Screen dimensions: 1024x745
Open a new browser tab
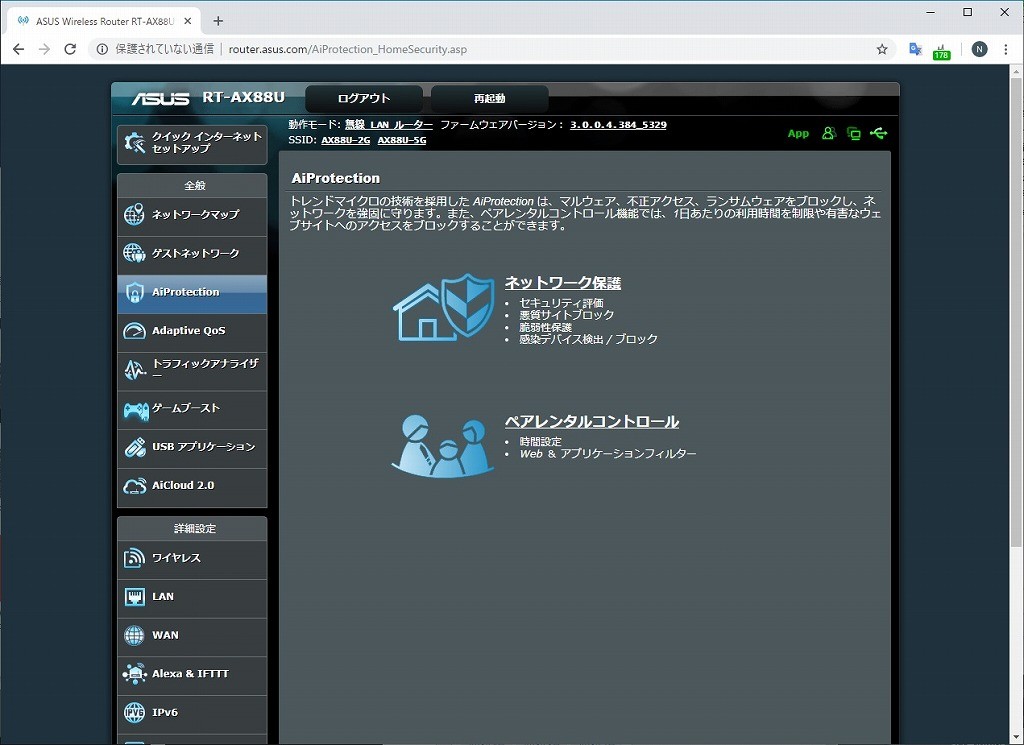pyautogui.click(x=218, y=22)
